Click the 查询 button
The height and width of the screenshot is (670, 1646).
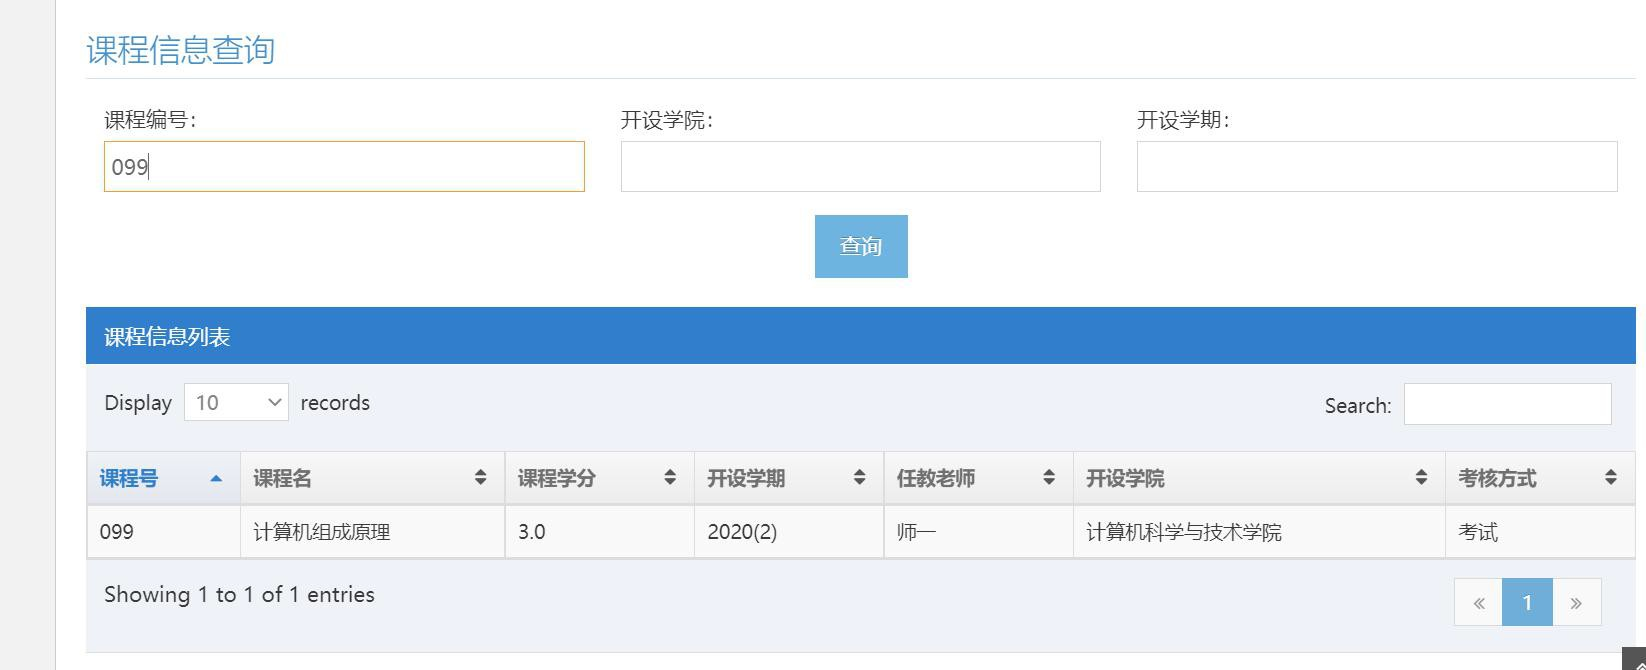pyautogui.click(x=861, y=246)
